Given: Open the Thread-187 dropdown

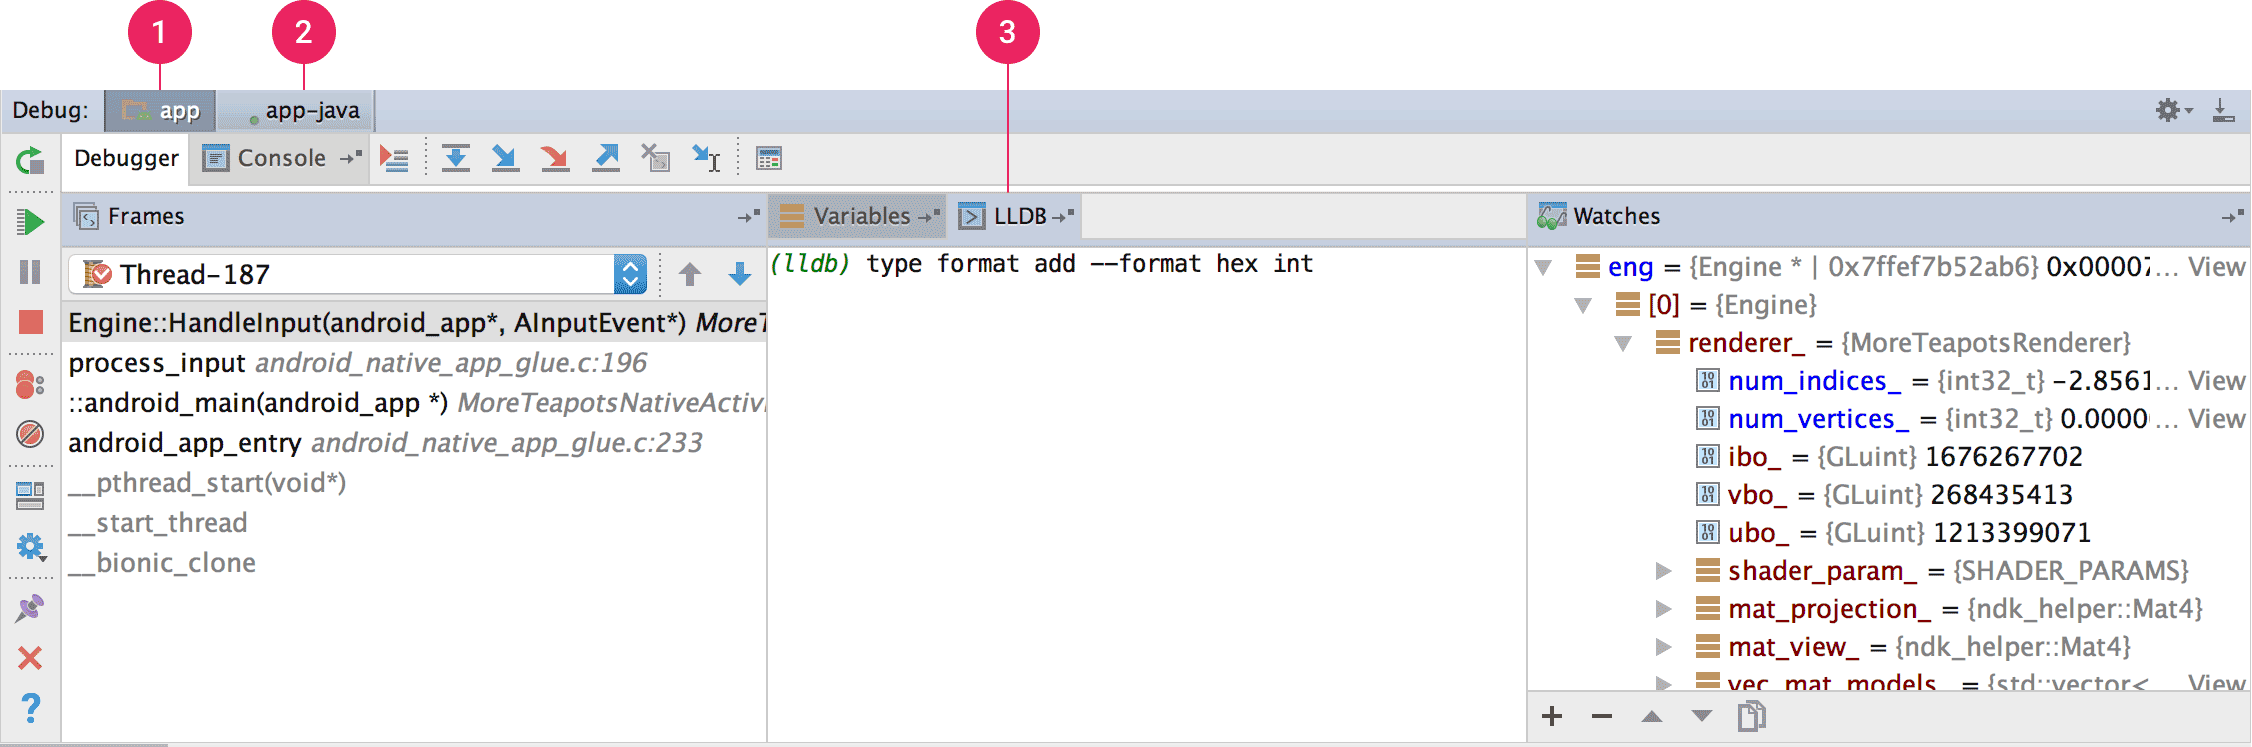Looking at the screenshot, I should [x=630, y=274].
